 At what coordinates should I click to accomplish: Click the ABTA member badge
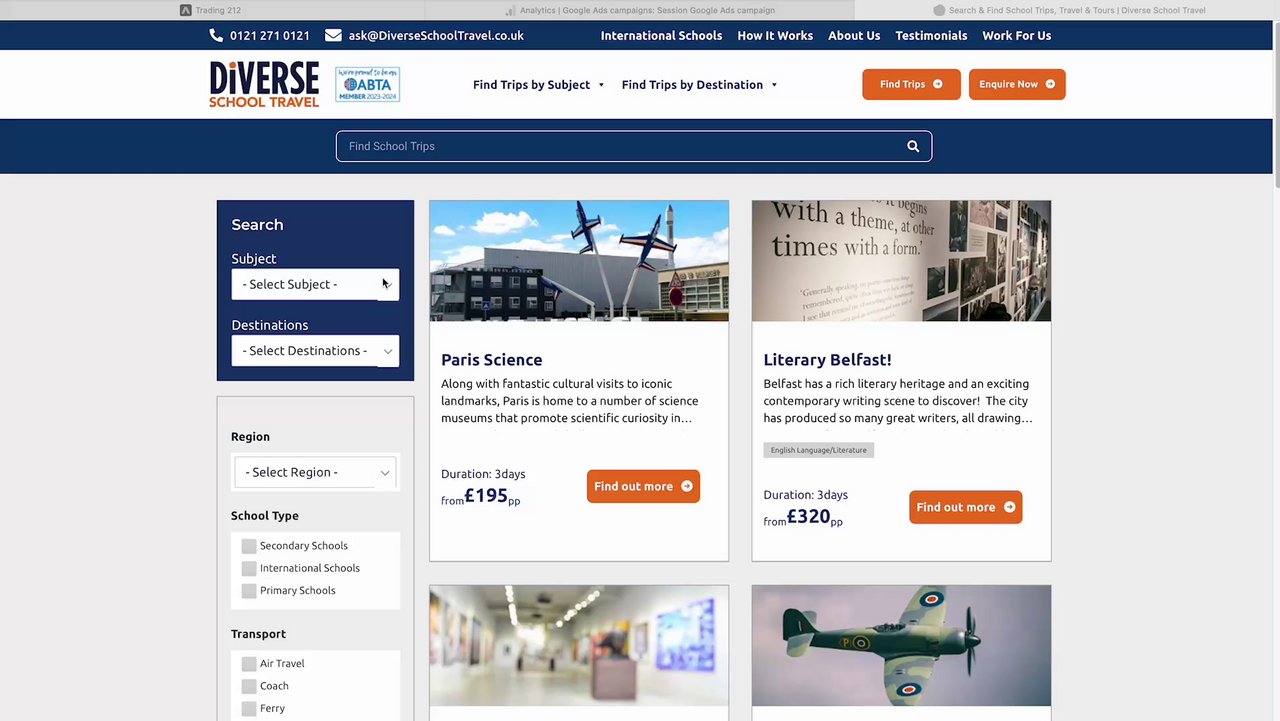368,84
